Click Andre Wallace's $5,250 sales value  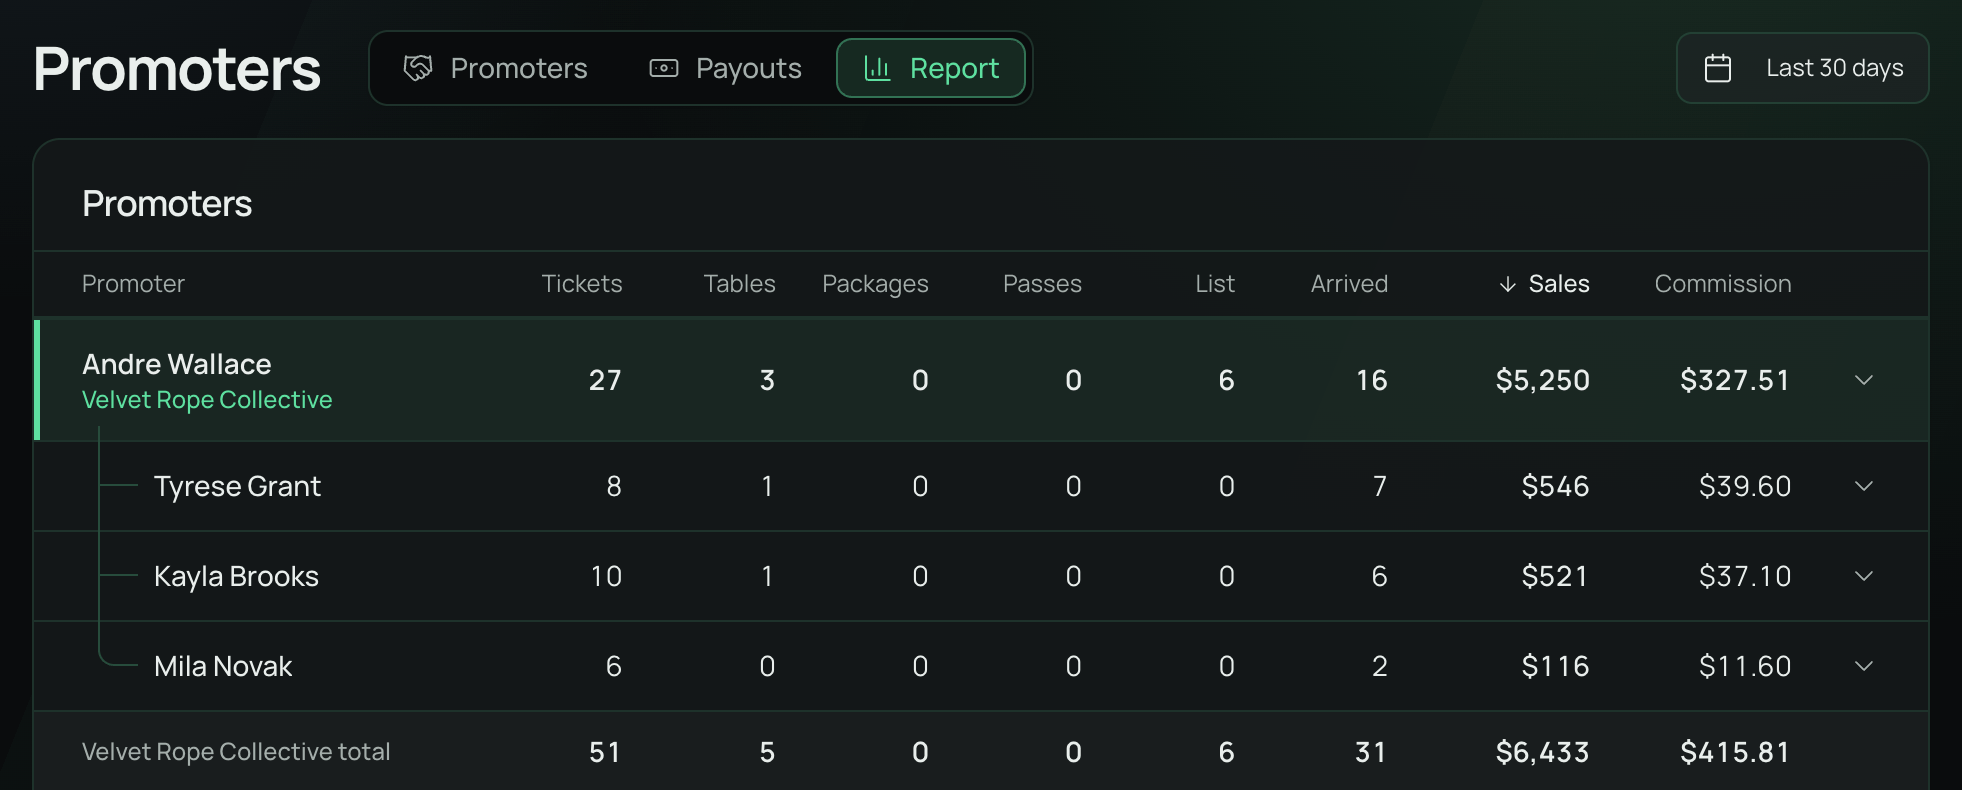point(1542,380)
